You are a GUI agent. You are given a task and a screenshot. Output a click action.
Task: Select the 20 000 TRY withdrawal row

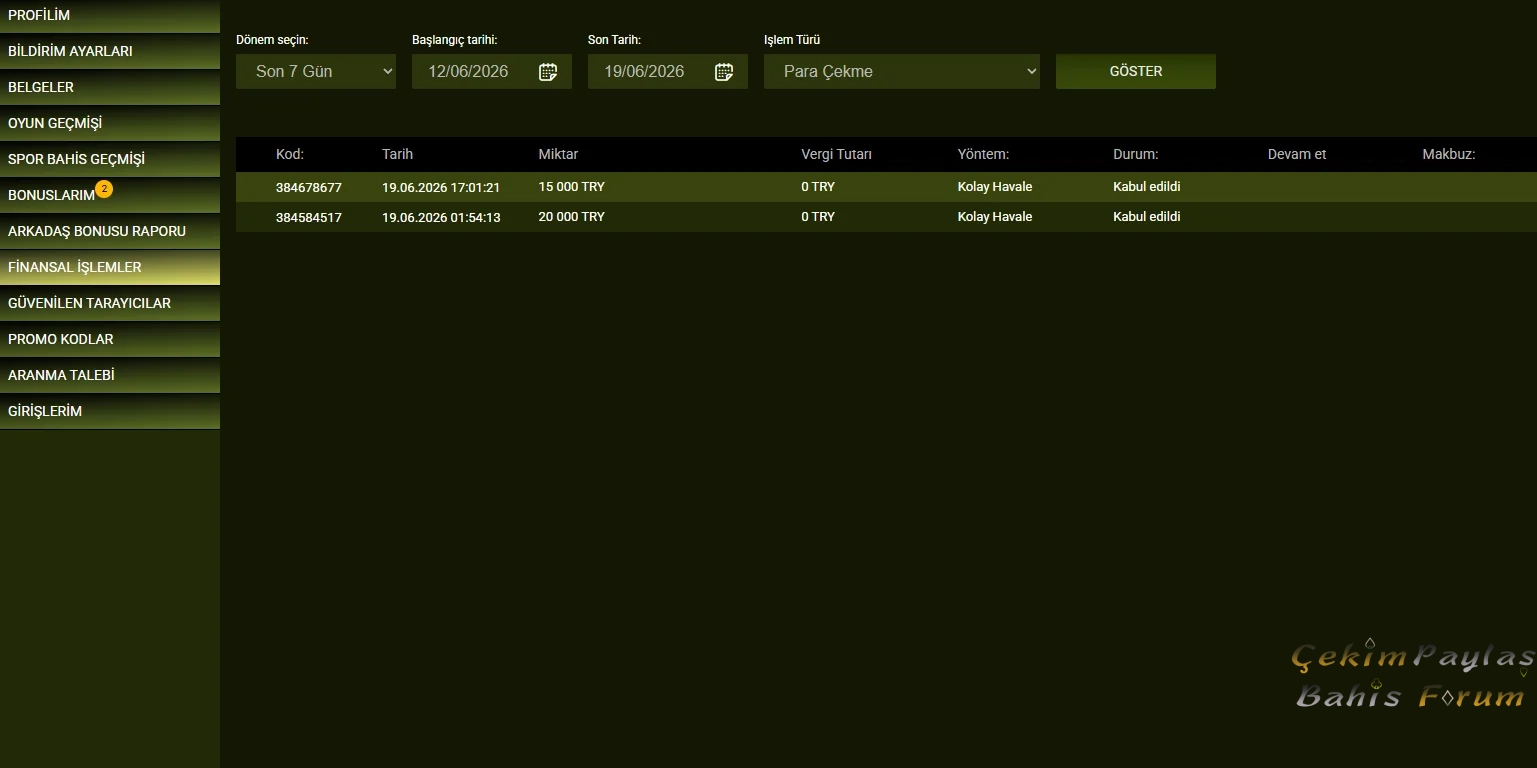point(886,217)
